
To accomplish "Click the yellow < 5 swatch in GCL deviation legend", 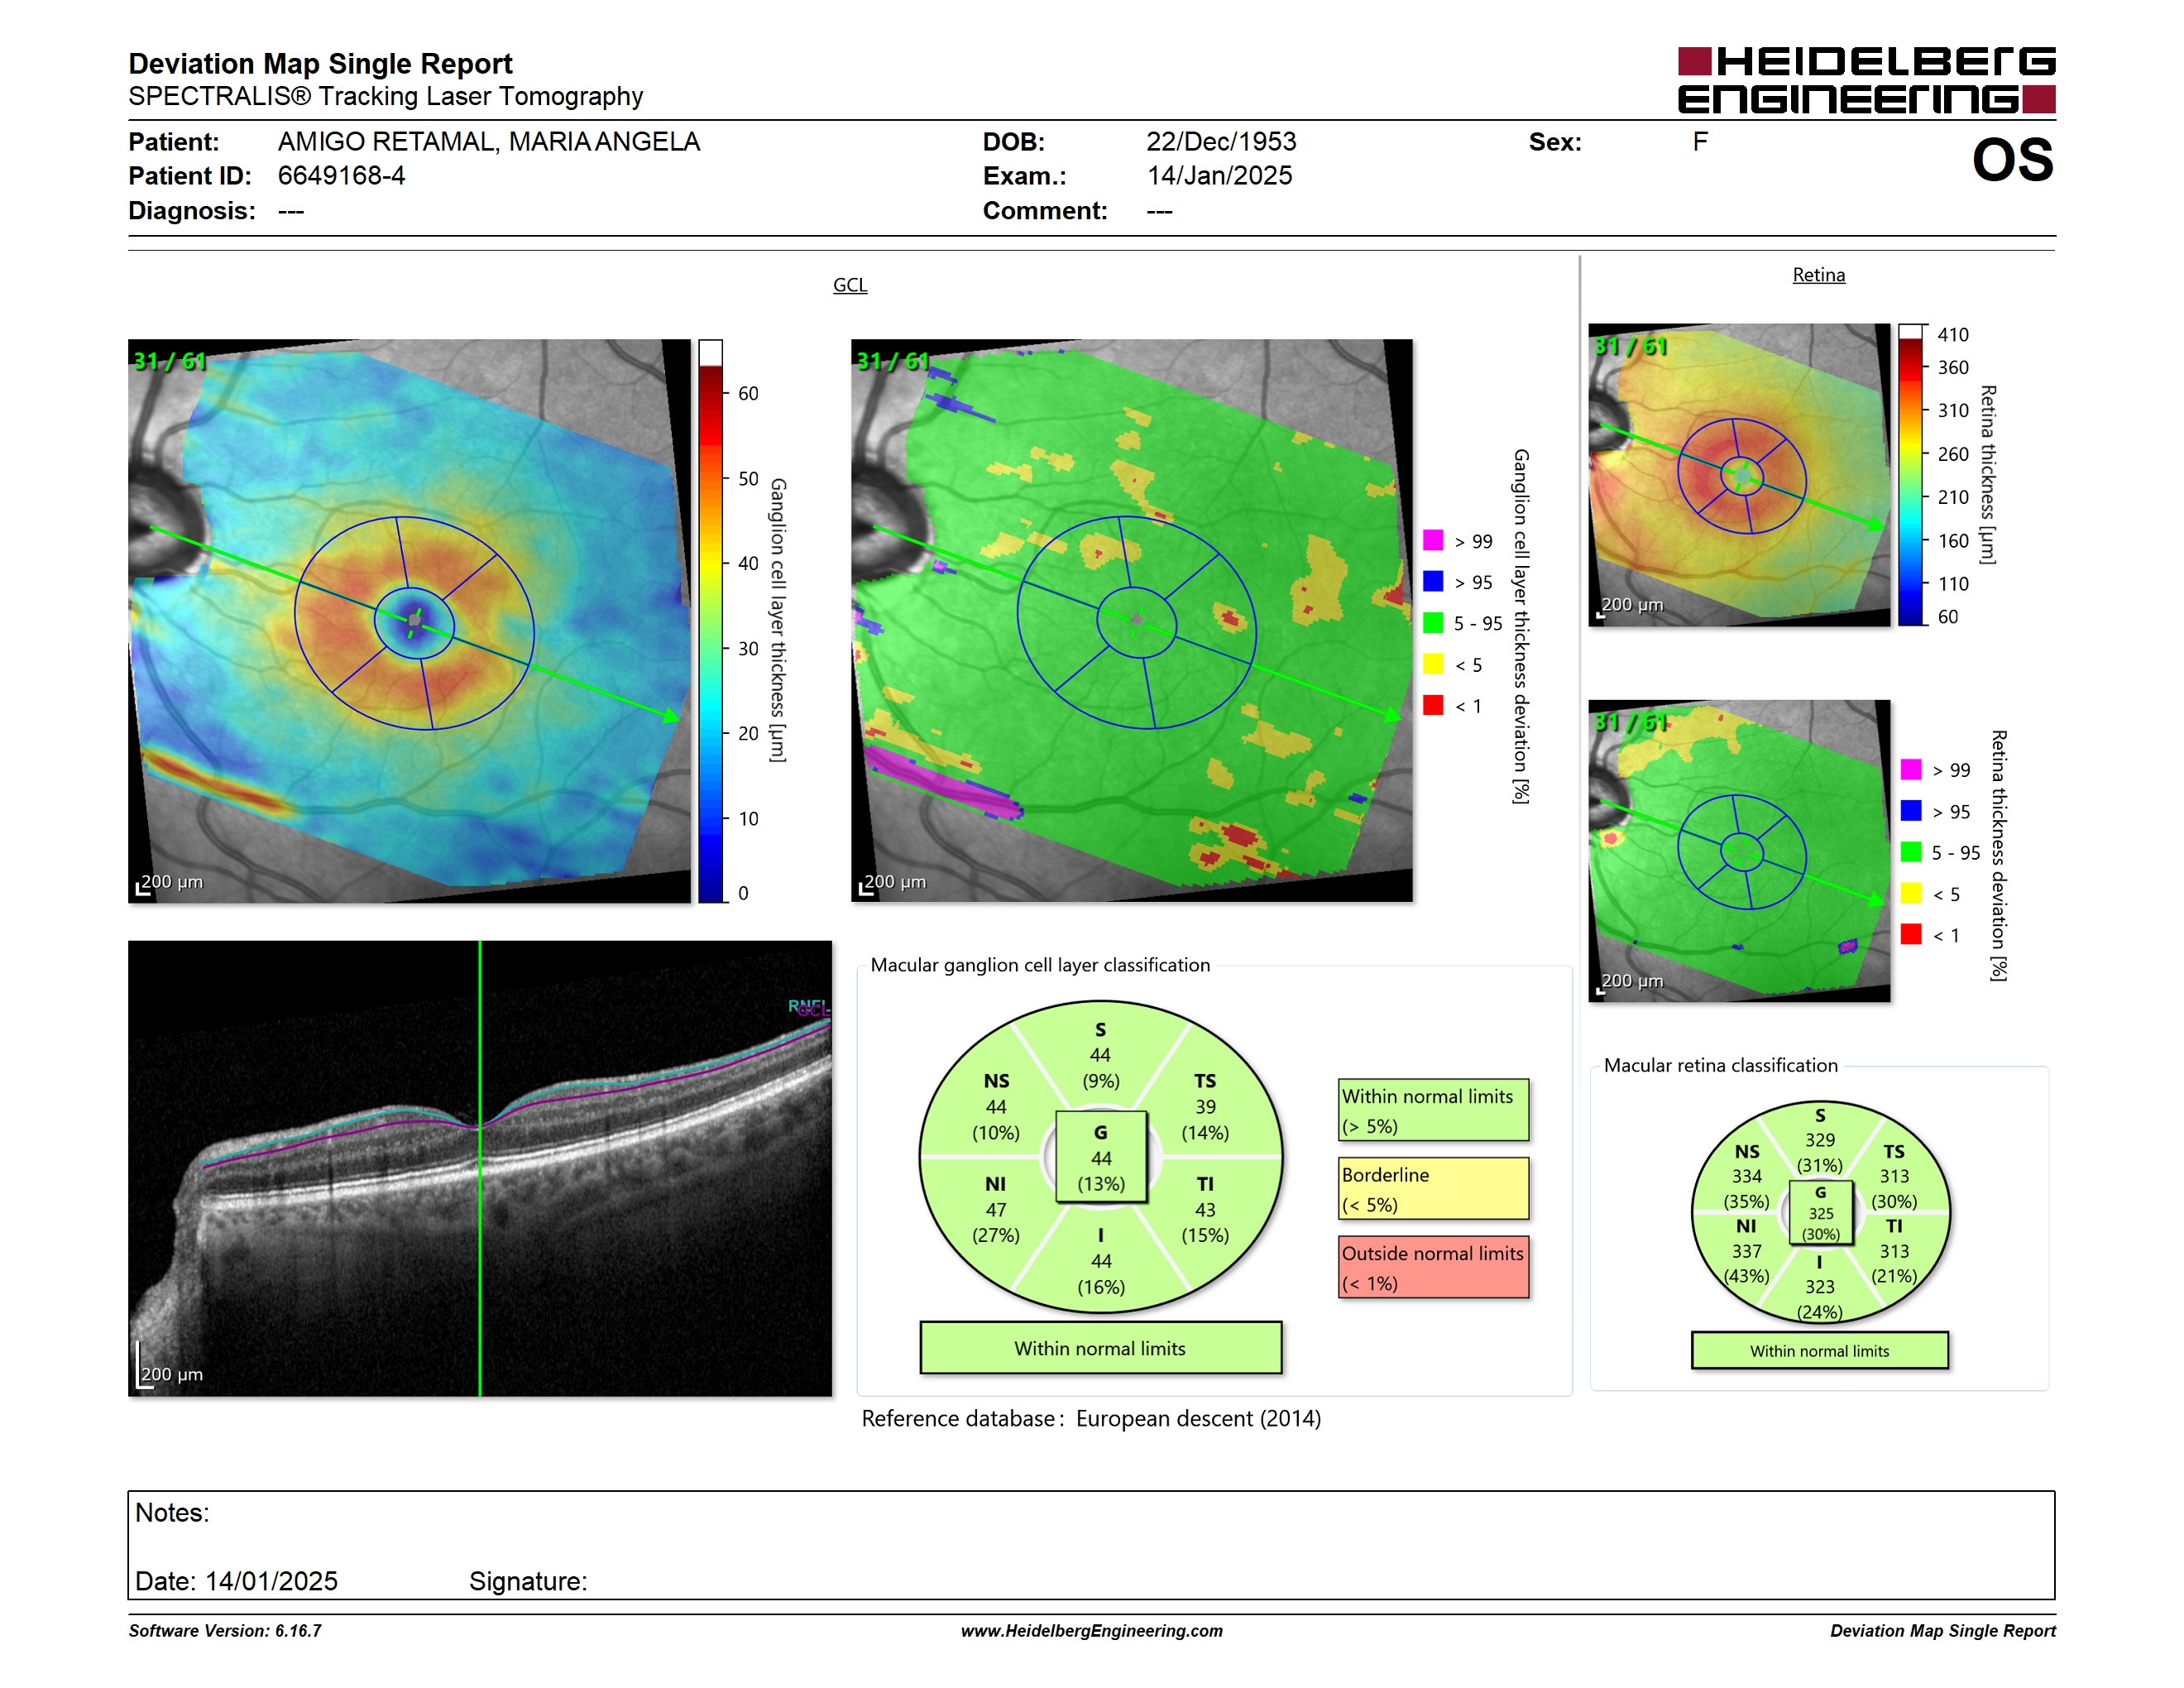I will tap(1433, 664).
